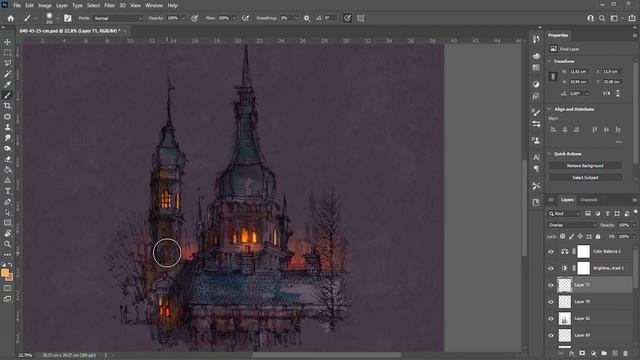Hide Layer 69
The height and width of the screenshot is (360, 640).
[551, 335]
